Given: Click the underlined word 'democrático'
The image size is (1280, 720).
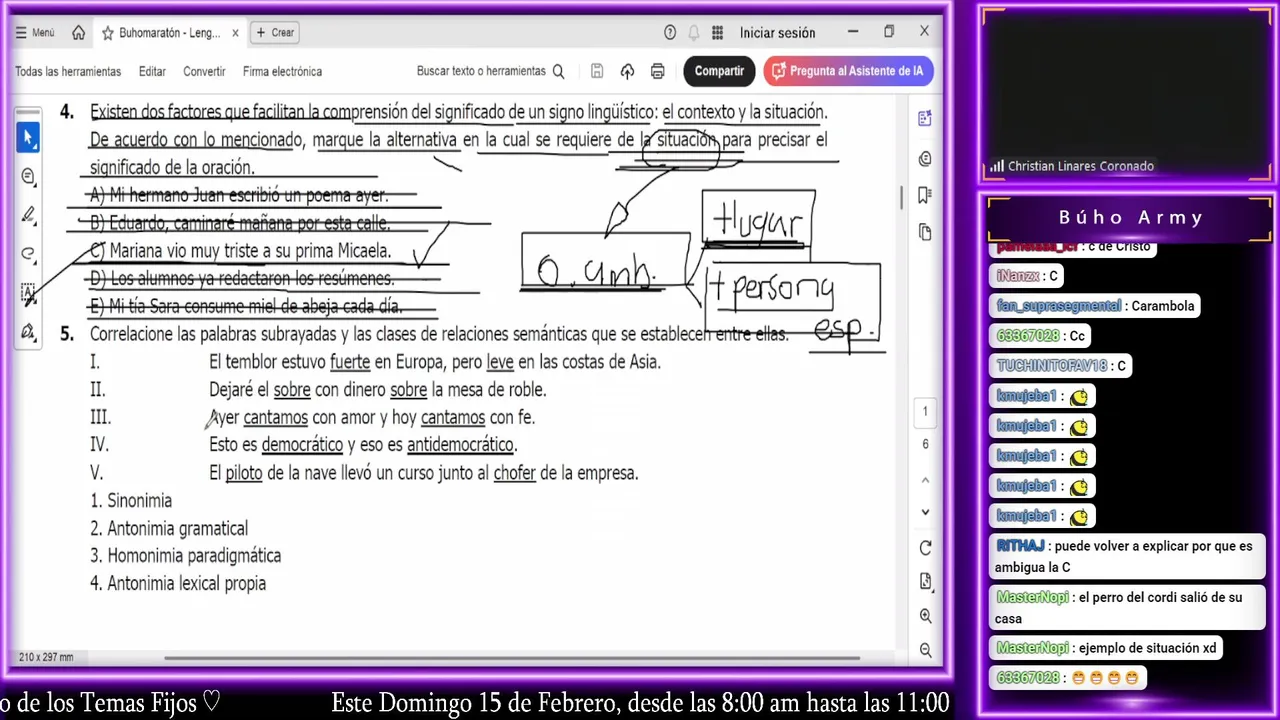Looking at the screenshot, I should pyautogui.click(x=302, y=445).
